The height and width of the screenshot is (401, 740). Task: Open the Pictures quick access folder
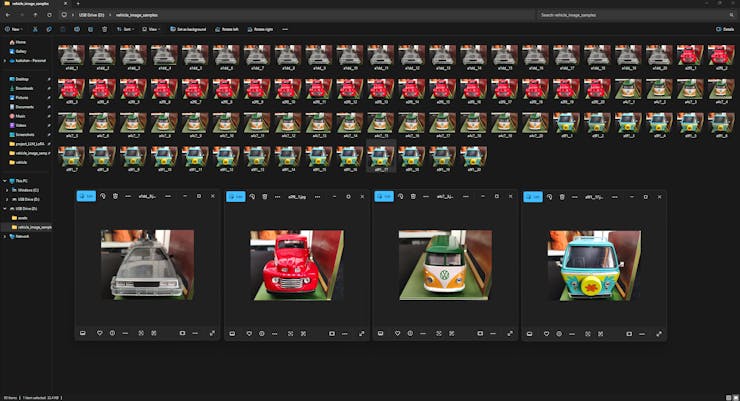pos(22,98)
